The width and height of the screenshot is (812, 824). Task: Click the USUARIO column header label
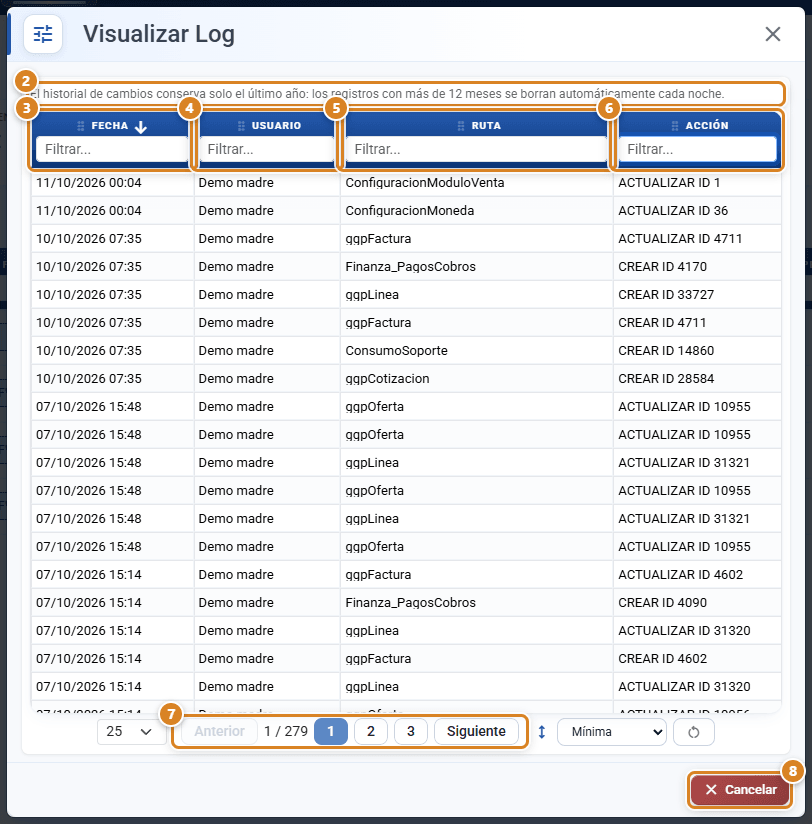pyautogui.click(x=276, y=126)
